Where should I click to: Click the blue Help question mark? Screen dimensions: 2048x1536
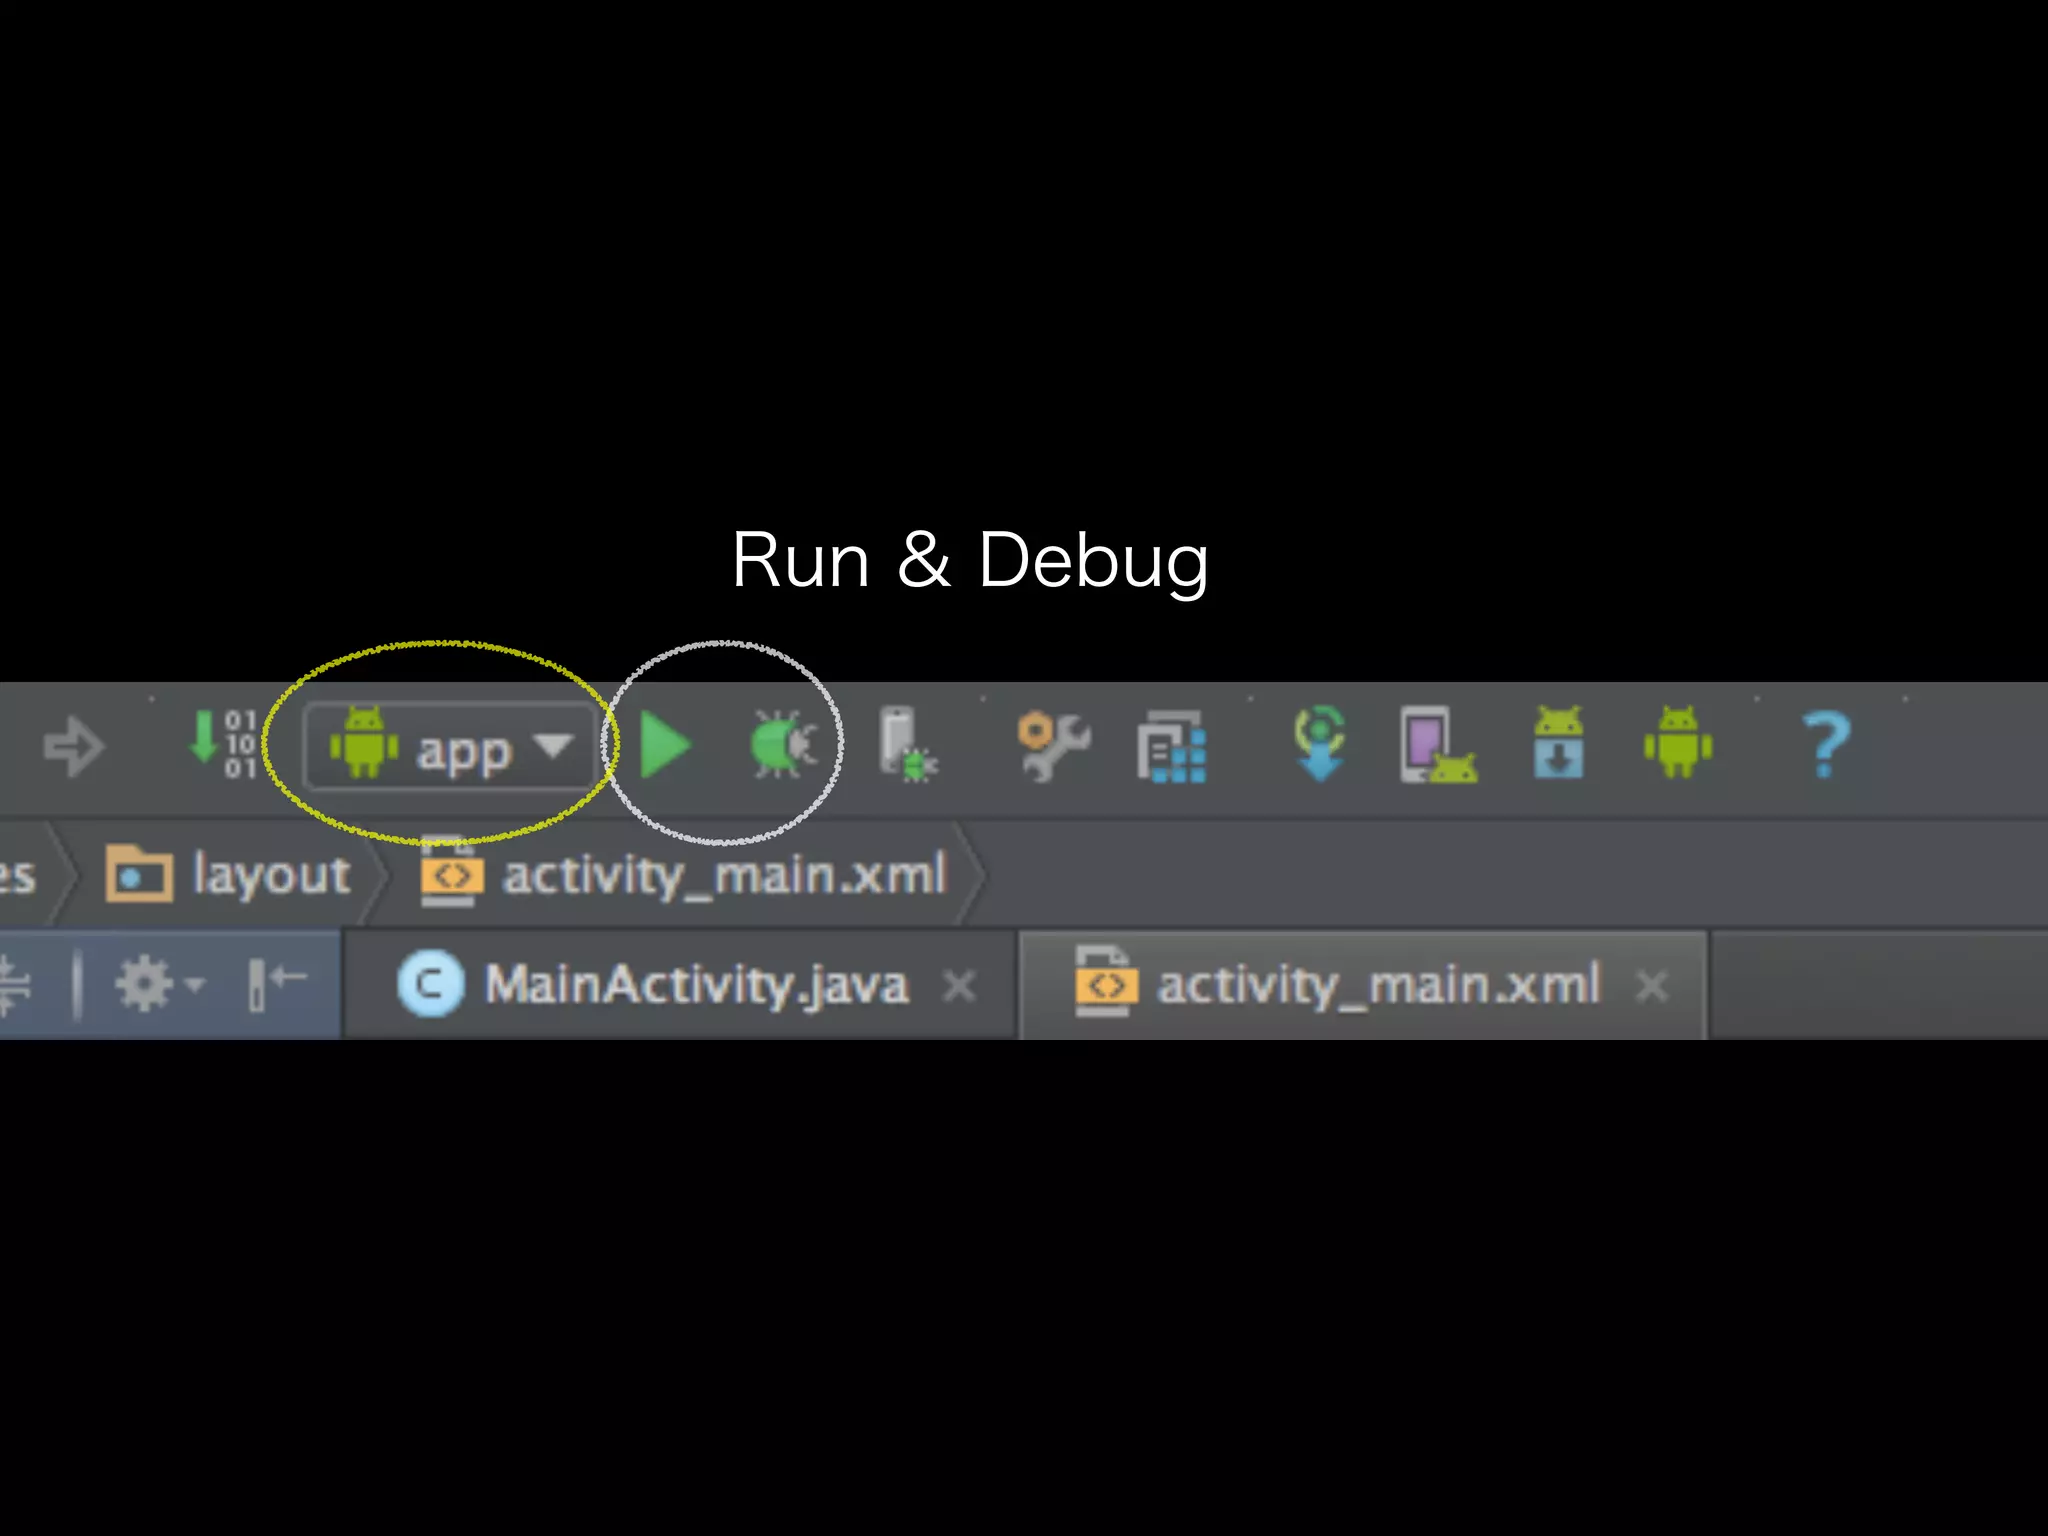tap(1825, 745)
